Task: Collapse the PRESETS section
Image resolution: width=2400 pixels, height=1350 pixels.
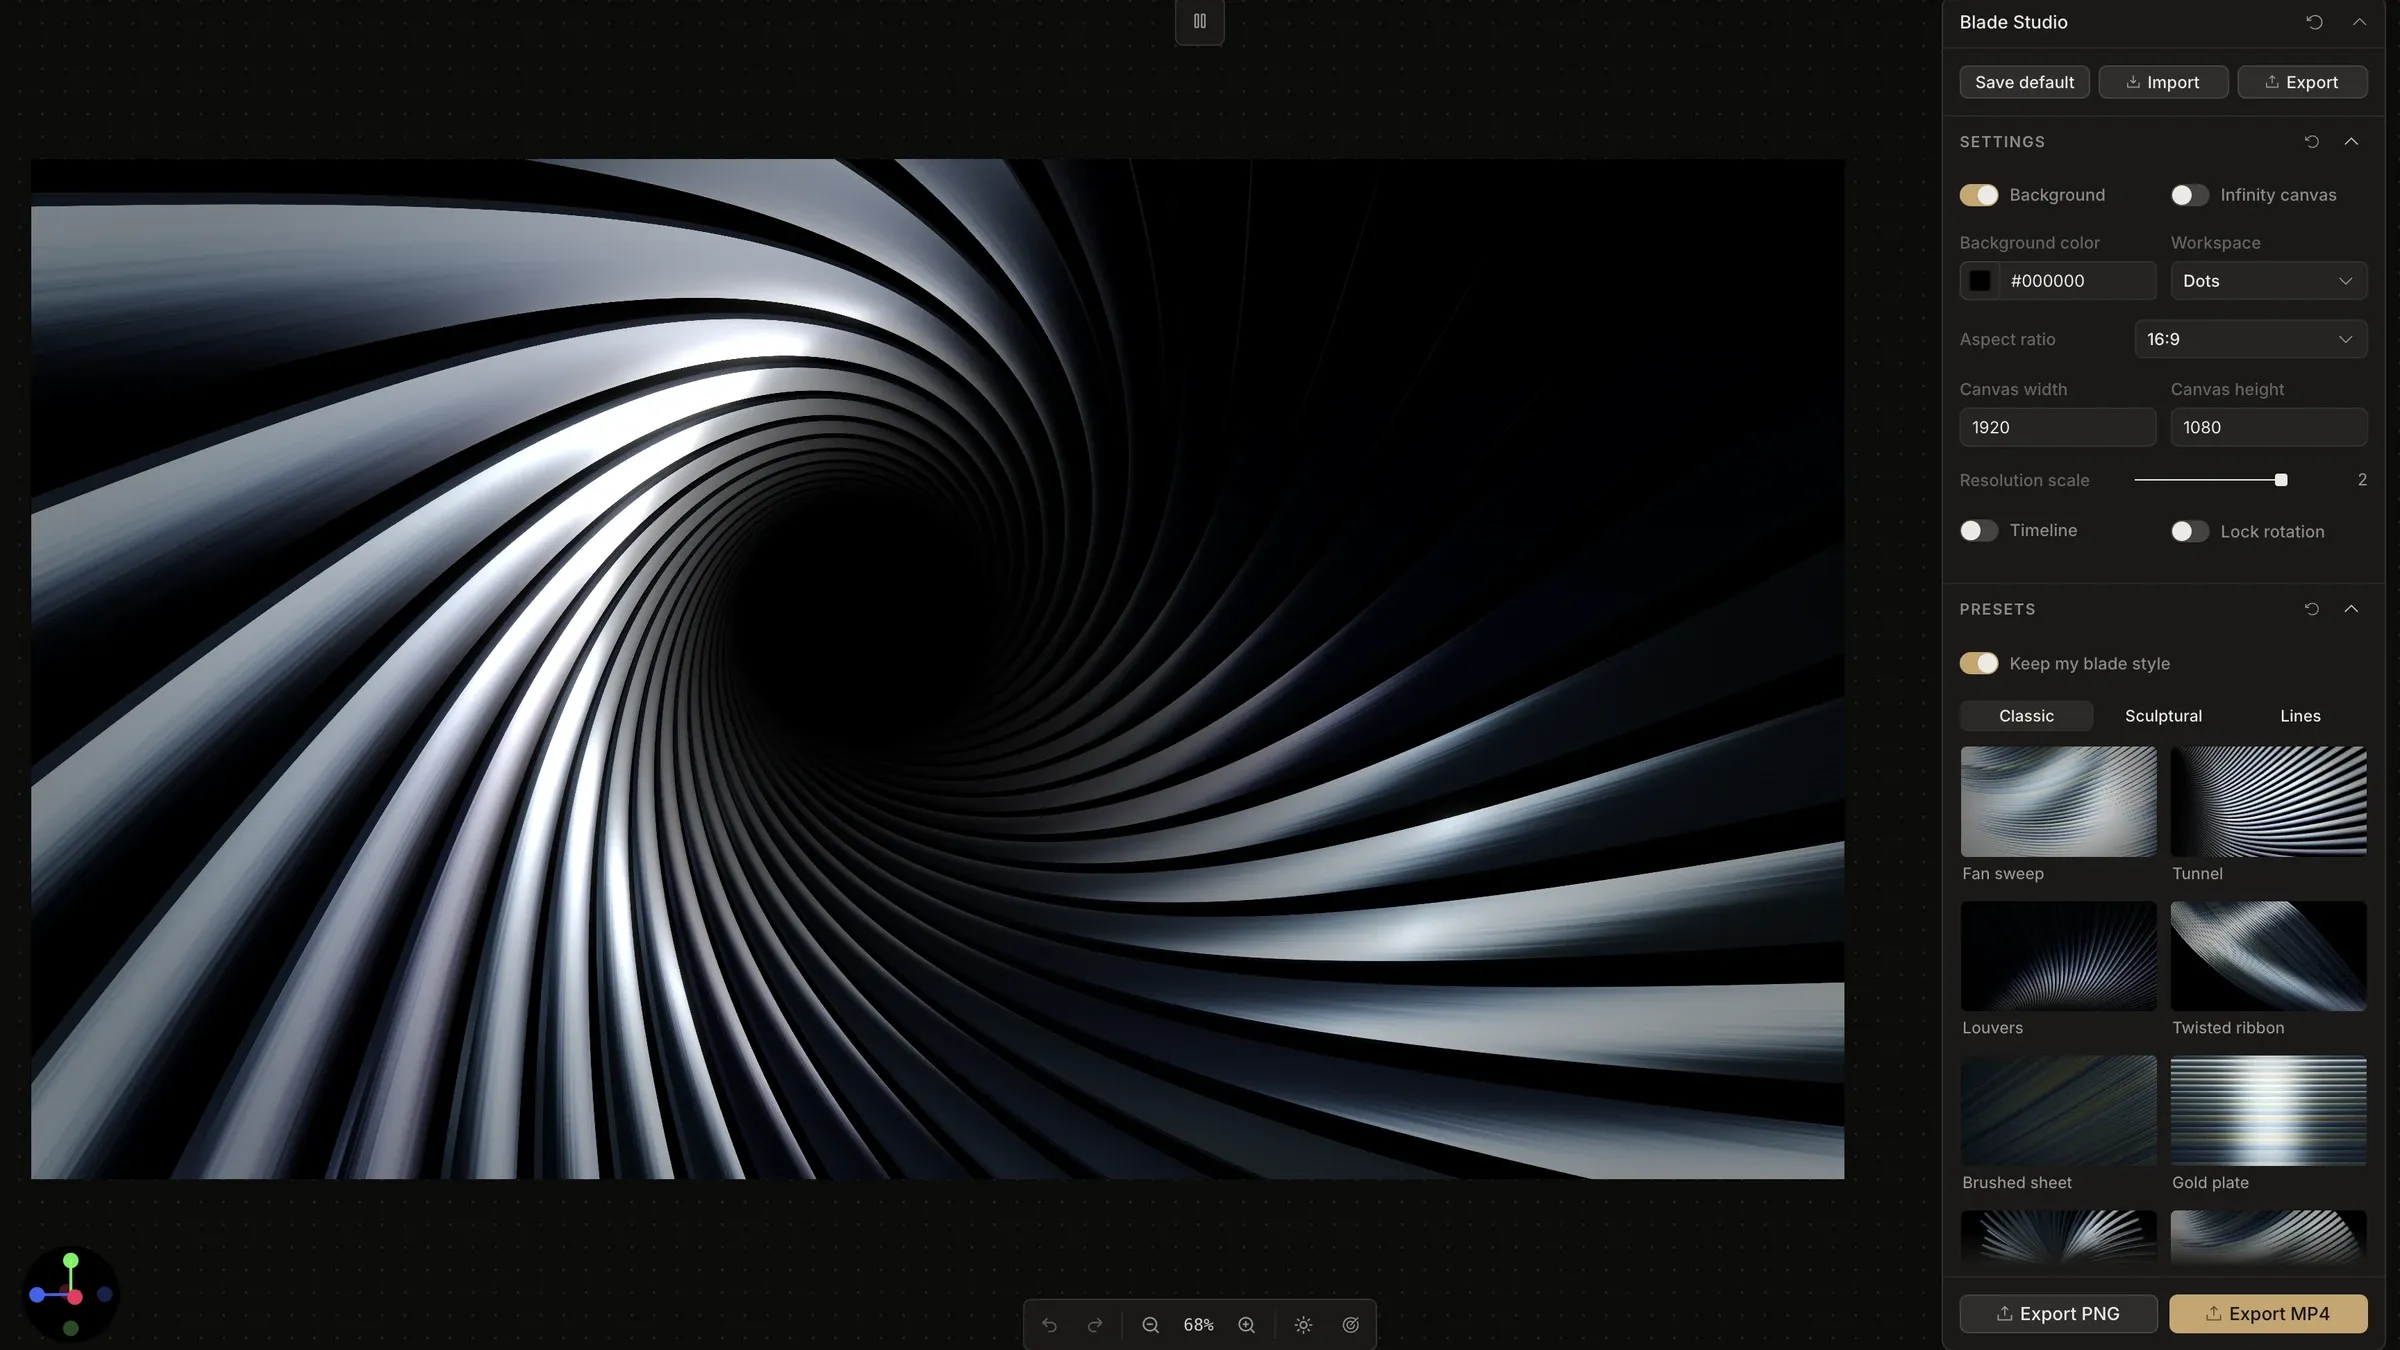Action: [2351, 609]
